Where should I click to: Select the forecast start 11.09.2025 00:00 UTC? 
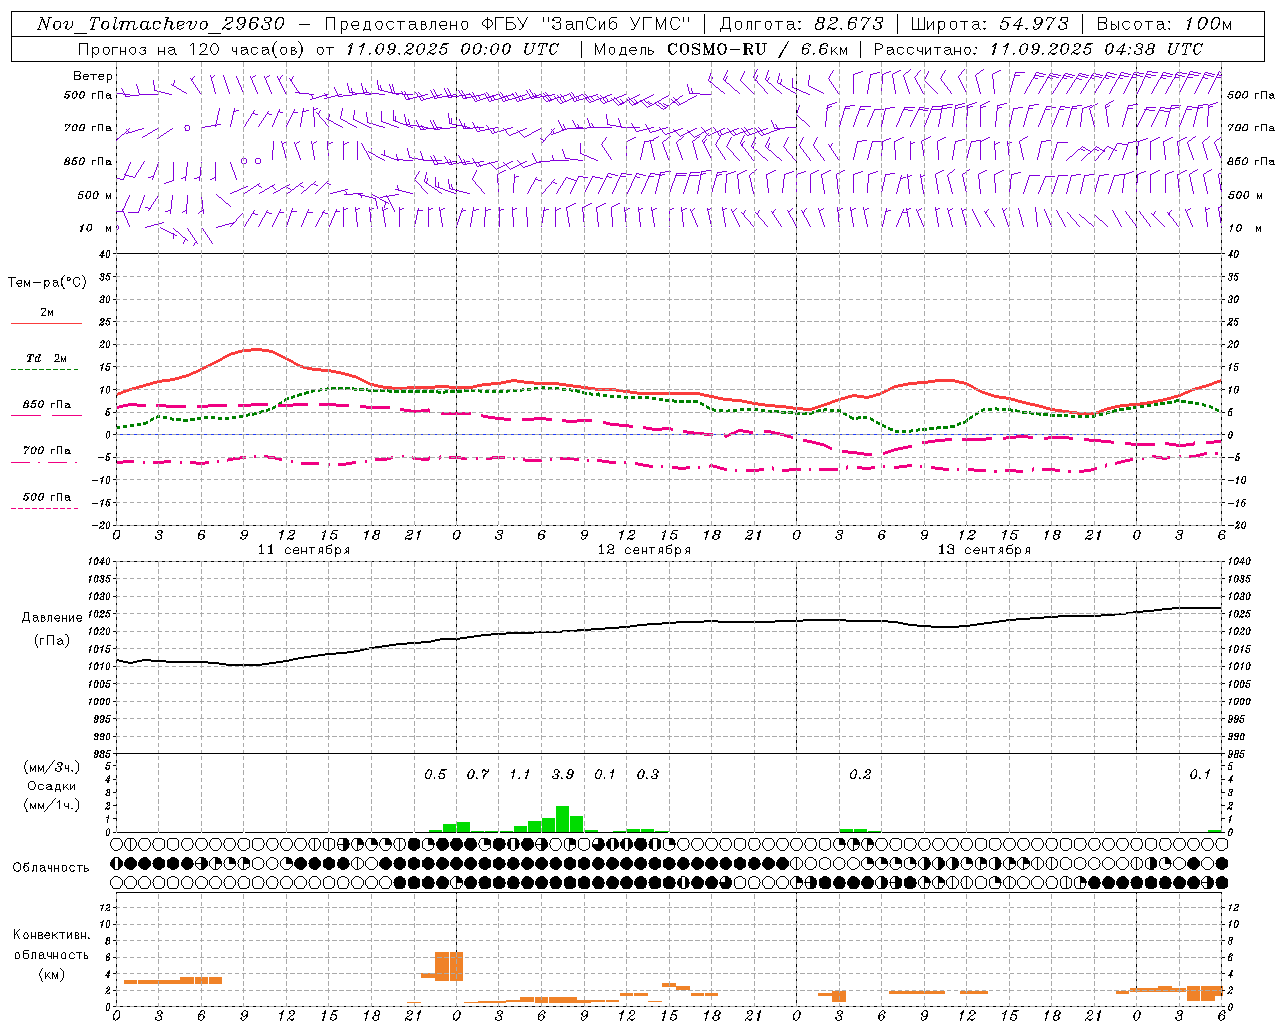point(452,49)
